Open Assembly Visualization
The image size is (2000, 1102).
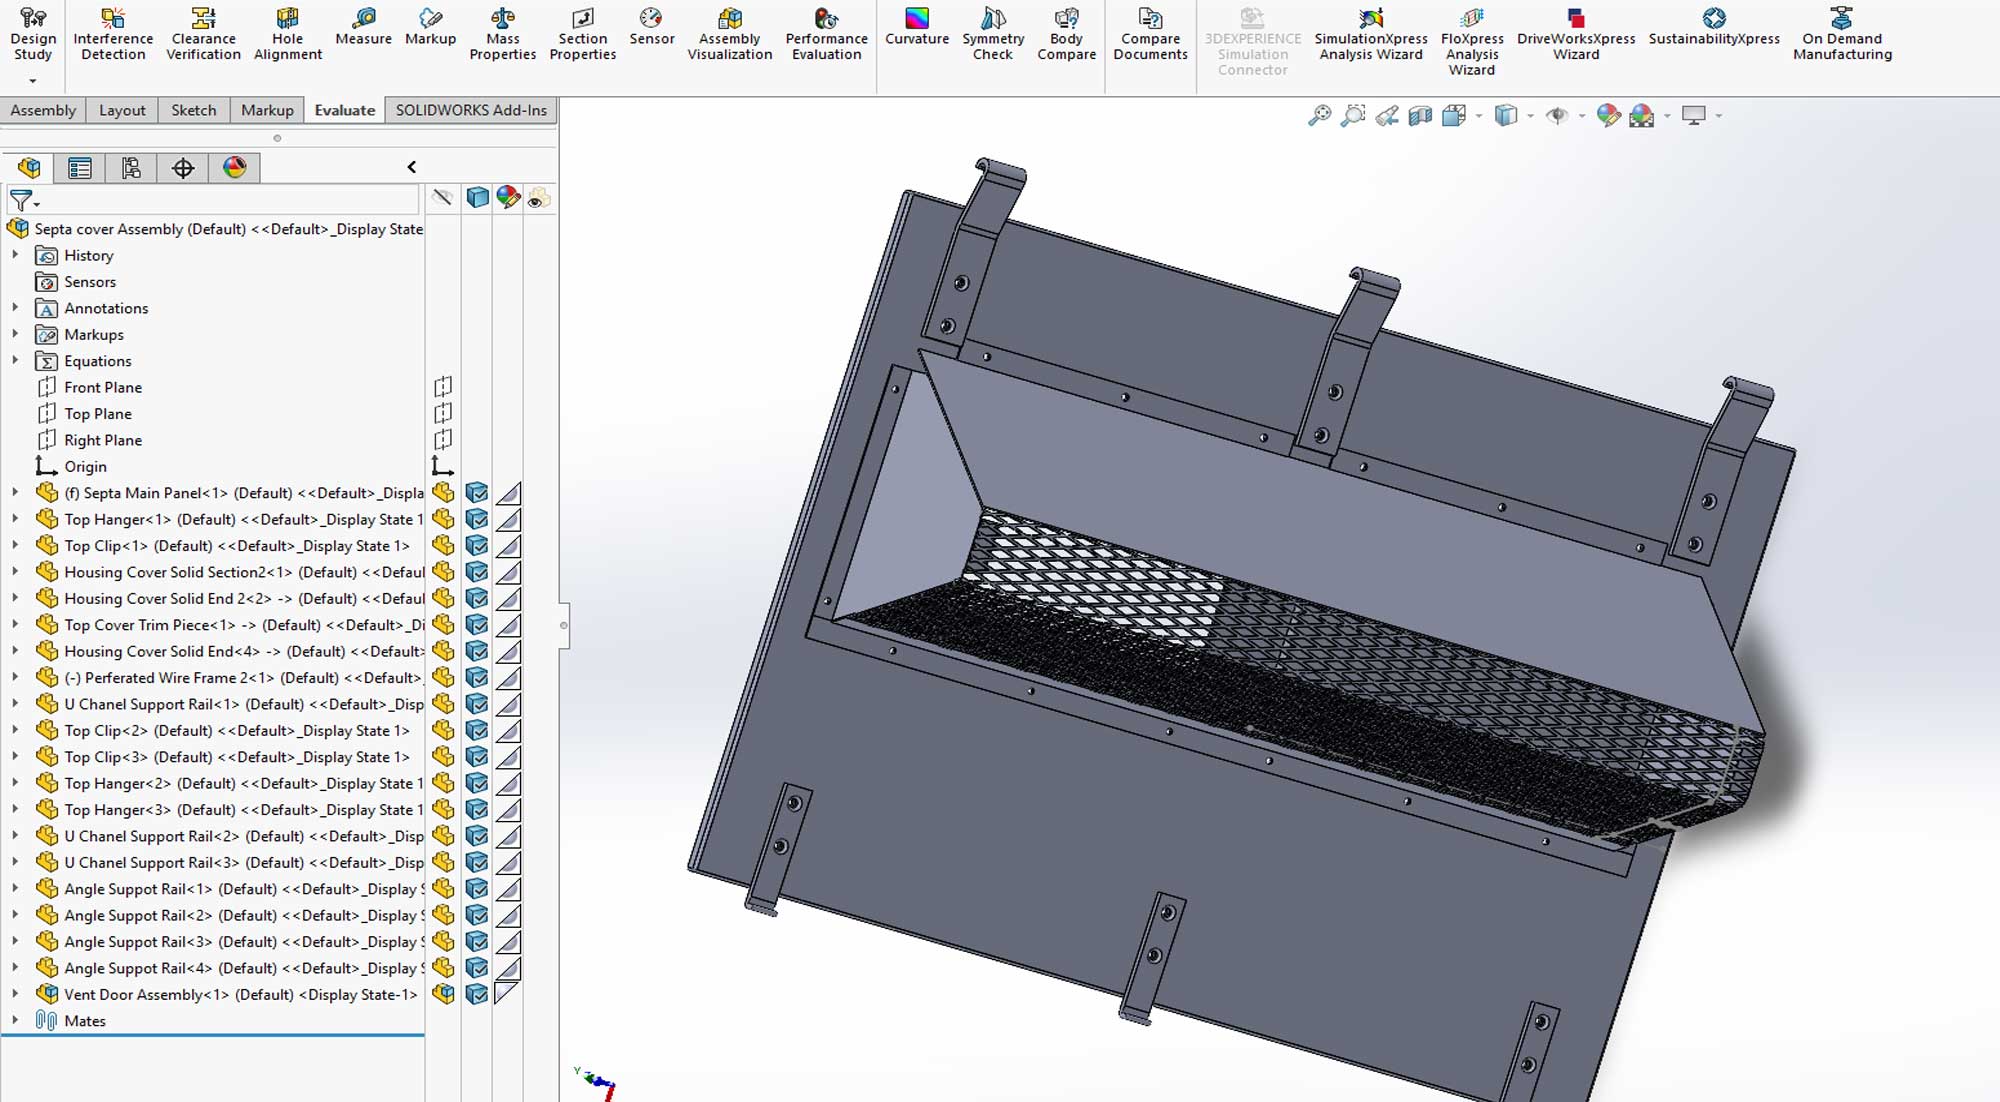(729, 35)
